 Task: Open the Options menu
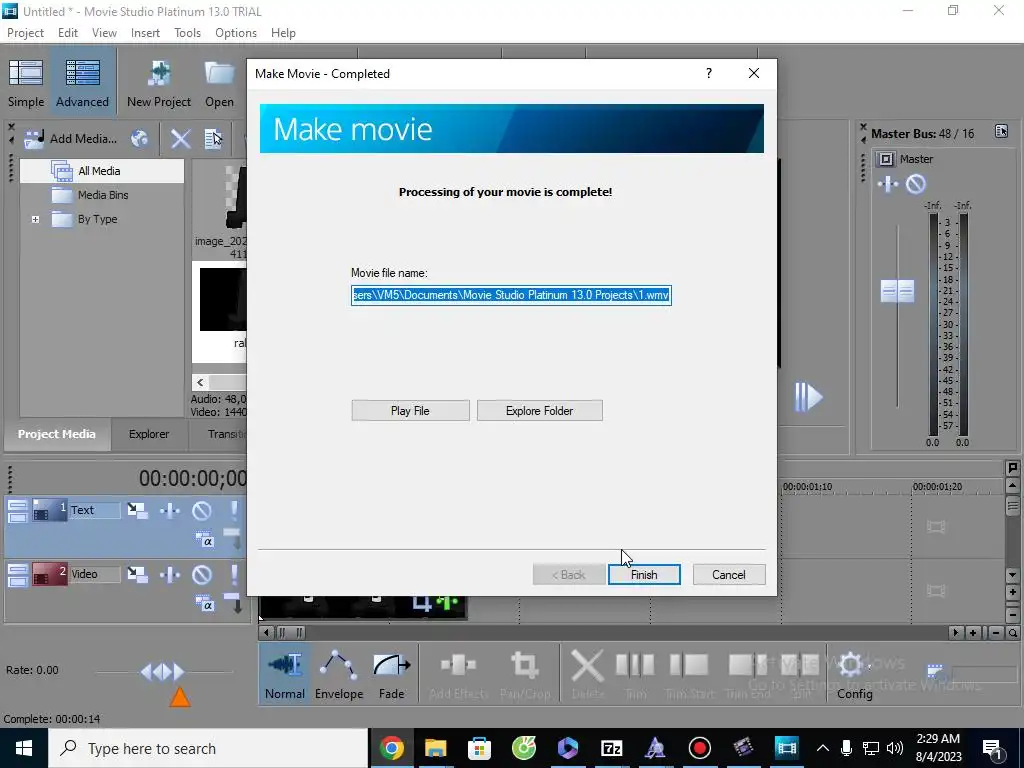(x=236, y=33)
